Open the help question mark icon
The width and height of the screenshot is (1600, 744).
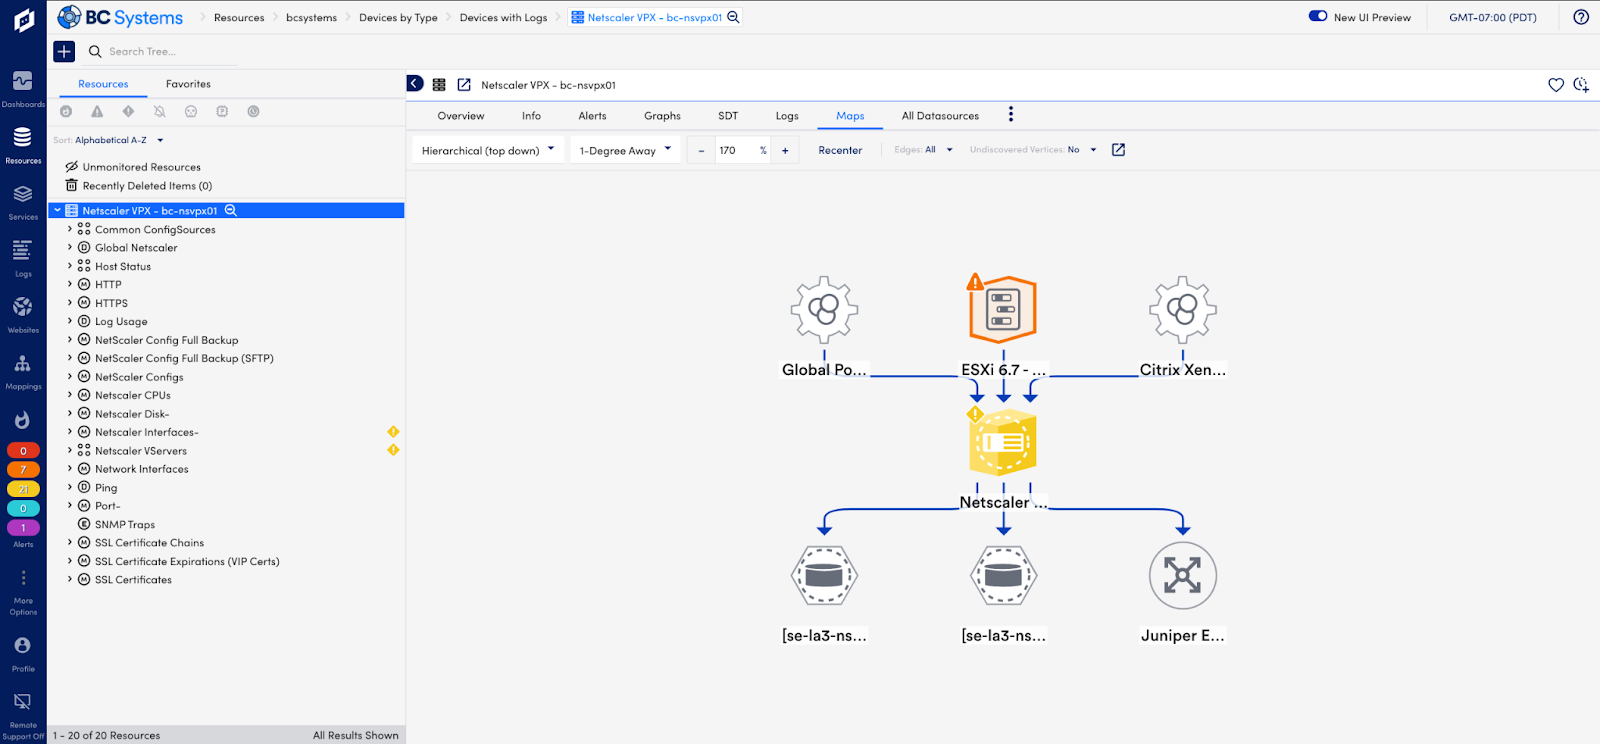click(x=1581, y=17)
